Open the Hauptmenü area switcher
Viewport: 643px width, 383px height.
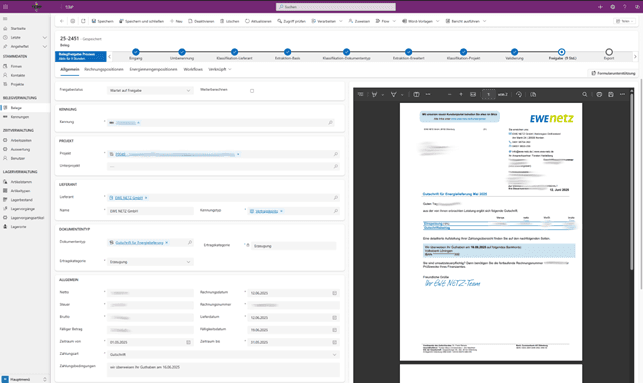[x=25, y=379]
